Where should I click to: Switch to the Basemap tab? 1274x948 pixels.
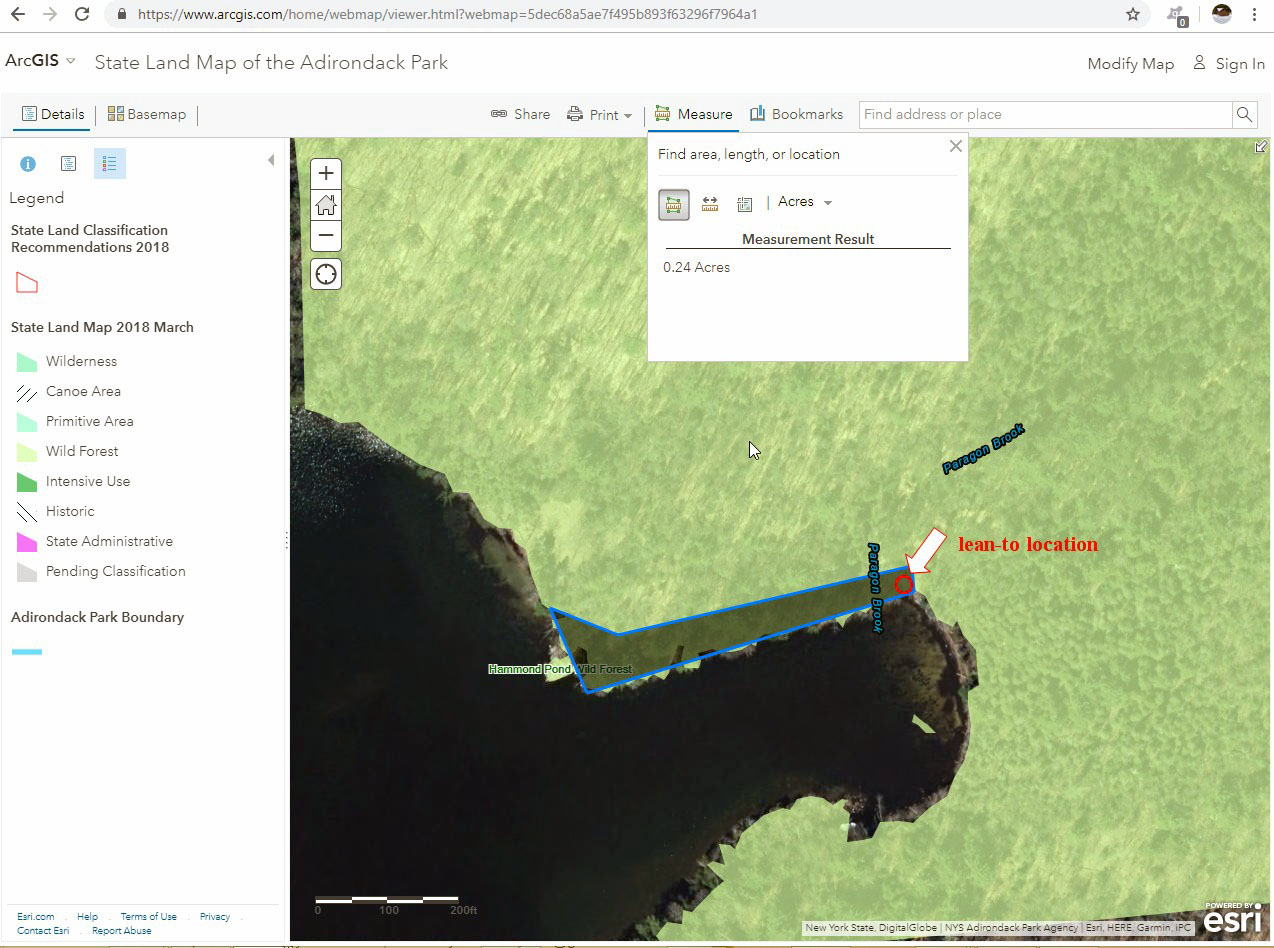(147, 114)
